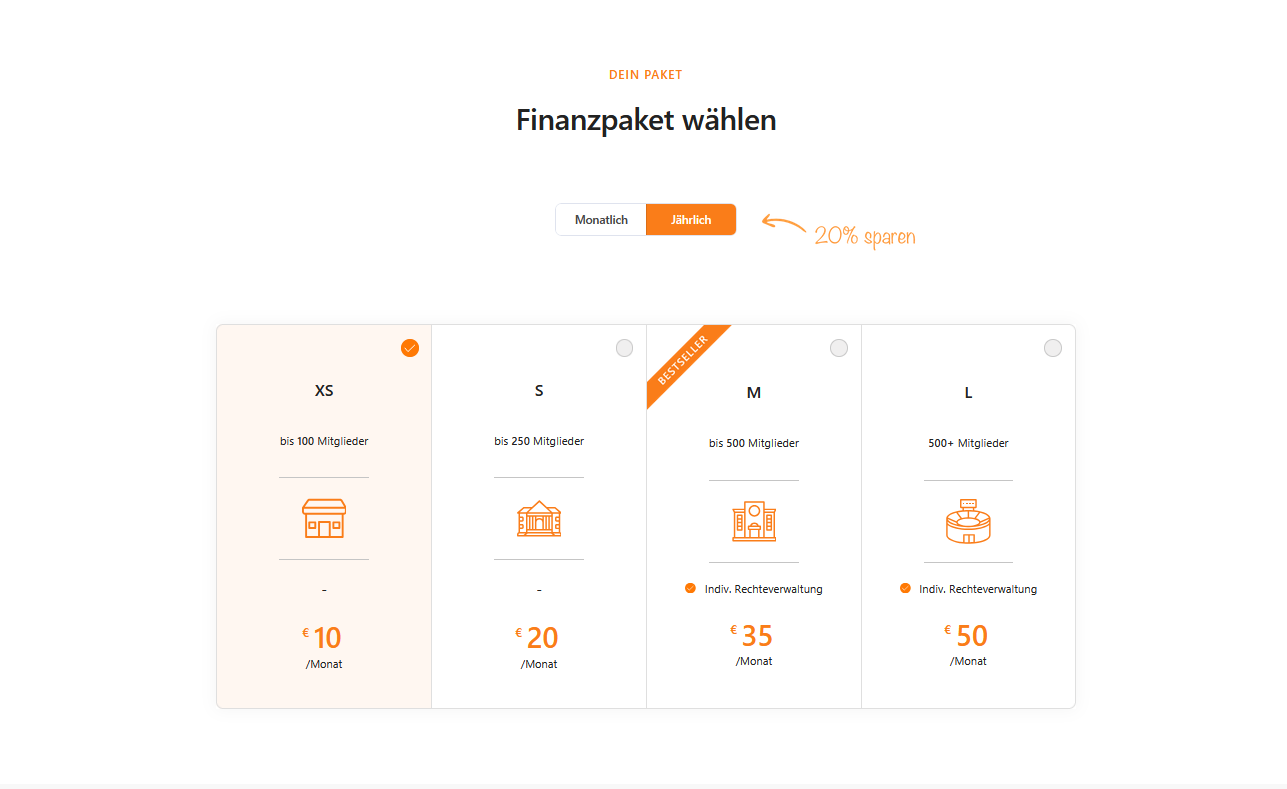Screen dimensions: 1287x789
Task: Switch billing to Jährlich
Action: 691,220
